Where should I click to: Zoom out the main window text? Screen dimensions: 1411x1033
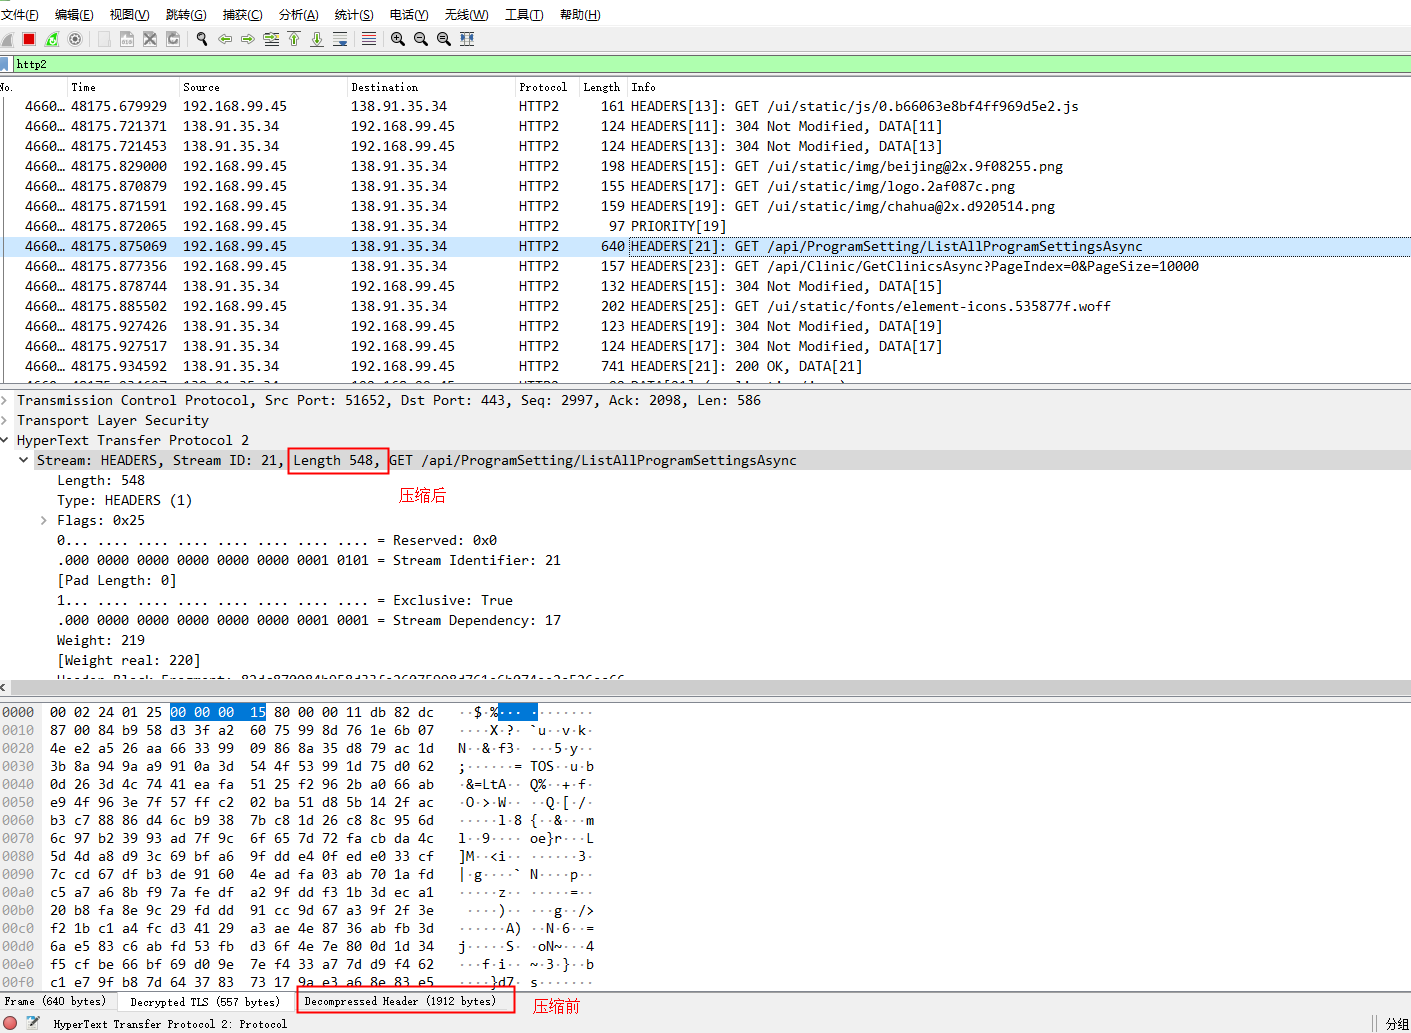421,39
